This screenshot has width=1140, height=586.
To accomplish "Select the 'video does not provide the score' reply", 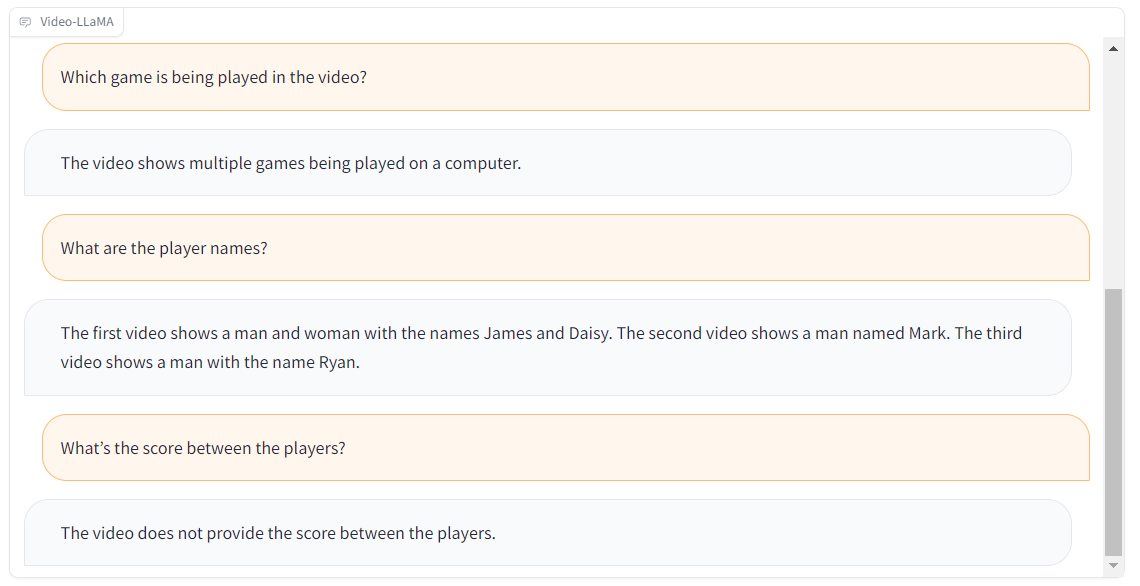I will click(548, 533).
